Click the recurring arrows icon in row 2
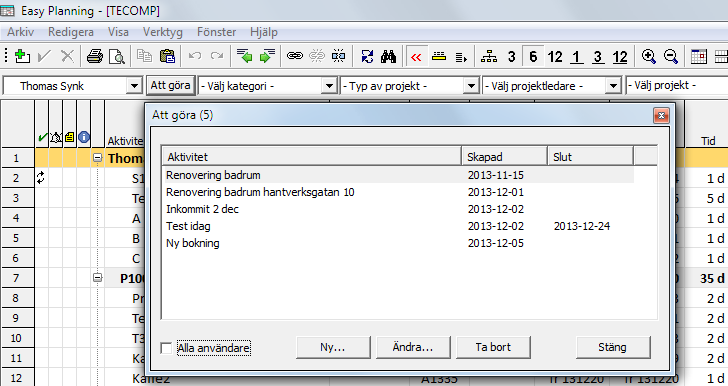 coord(41,177)
